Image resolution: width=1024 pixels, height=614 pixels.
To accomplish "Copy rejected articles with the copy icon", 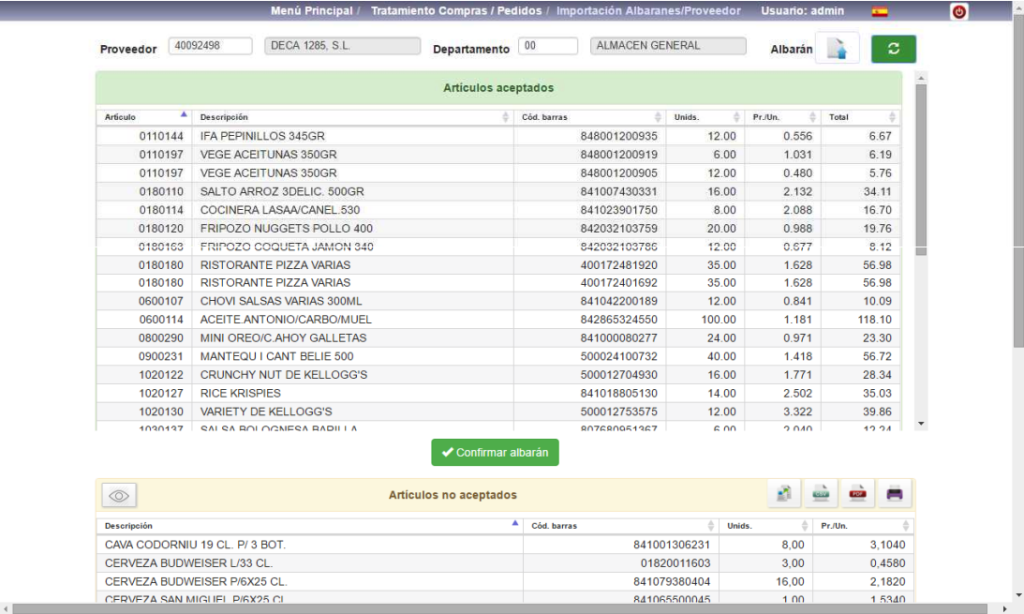I will click(x=784, y=494).
